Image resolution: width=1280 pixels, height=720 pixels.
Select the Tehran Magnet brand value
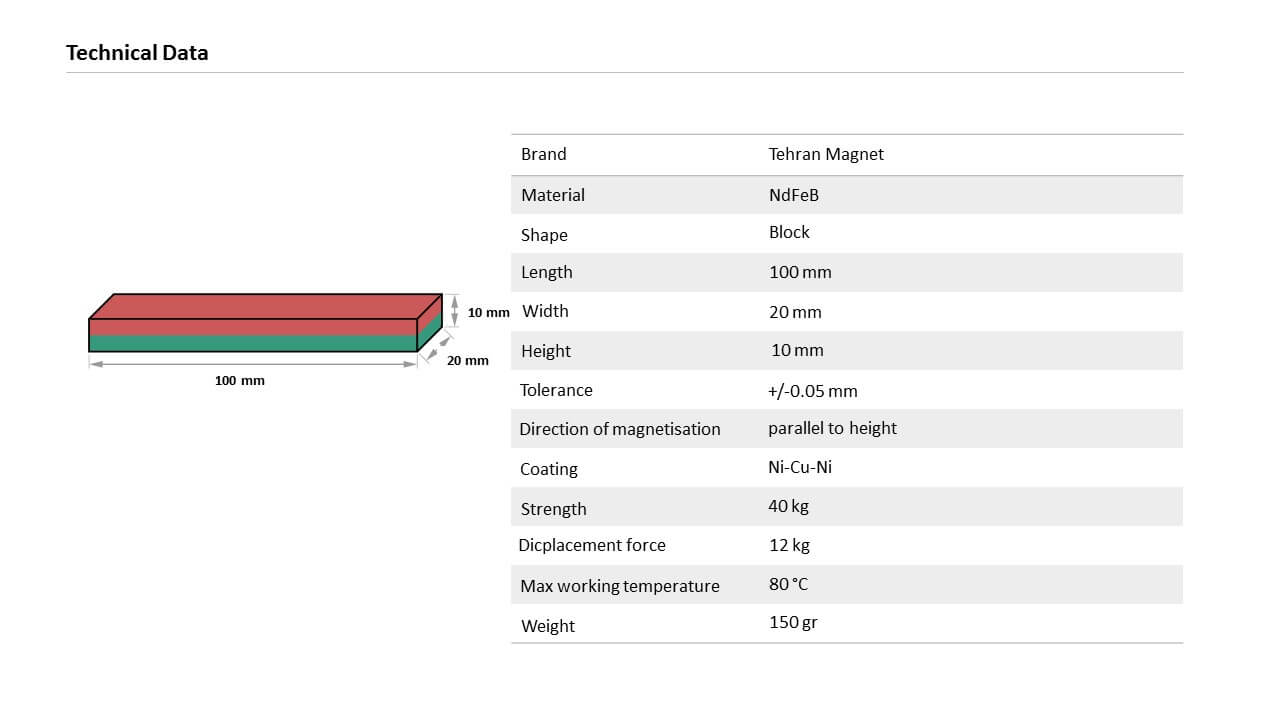click(826, 154)
